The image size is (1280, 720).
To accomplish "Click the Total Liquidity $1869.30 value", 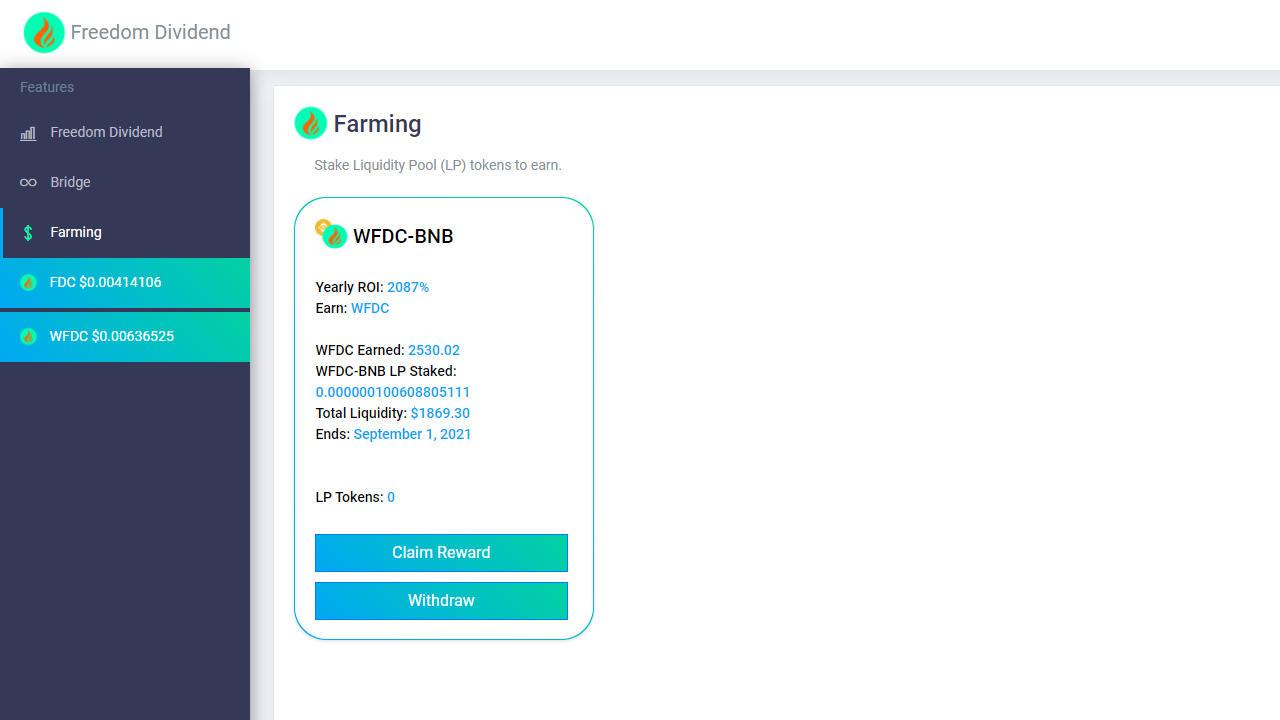I will click(x=440, y=413).
